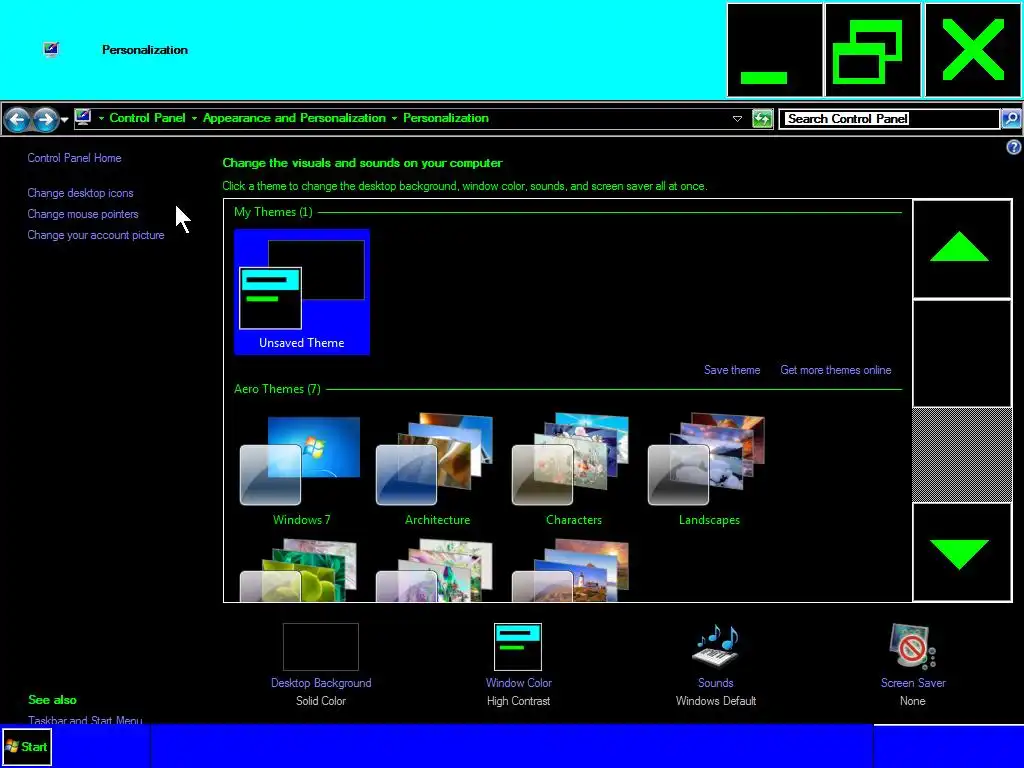Select the pastel flowers theme in bottom row
The width and height of the screenshot is (1024, 768).
point(434,569)
